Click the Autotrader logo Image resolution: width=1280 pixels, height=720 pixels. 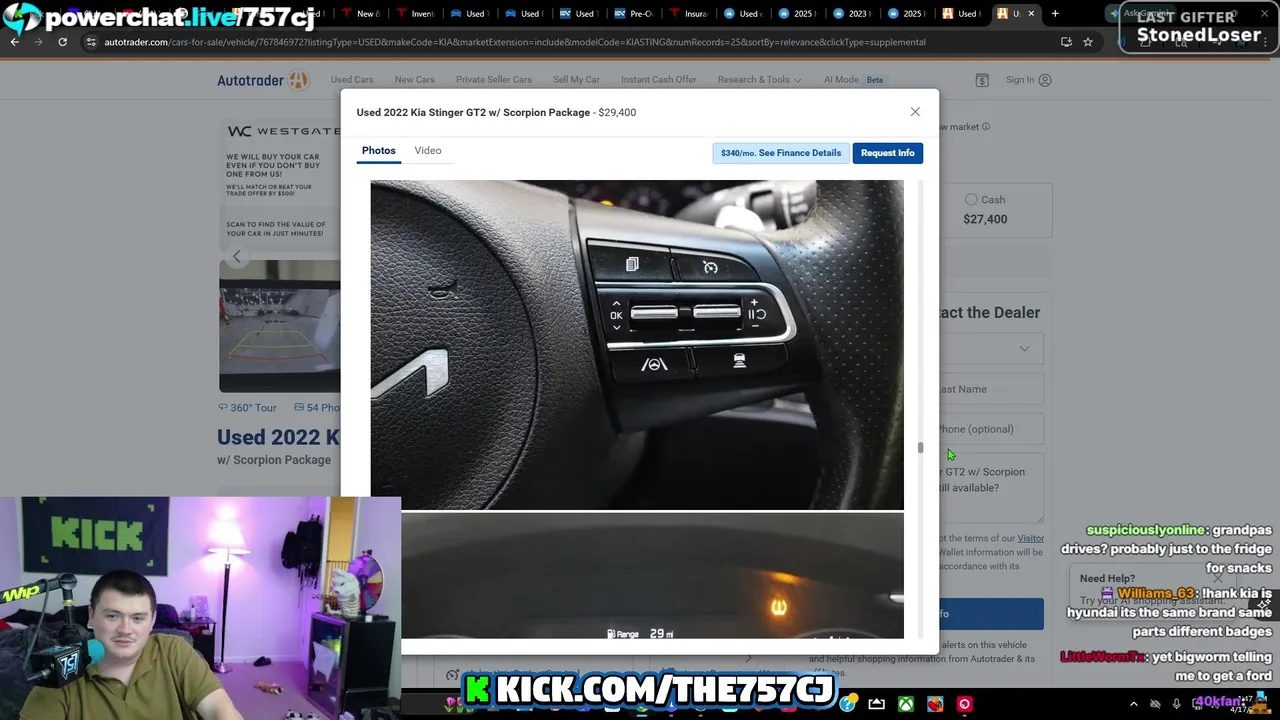click(263, 80)
